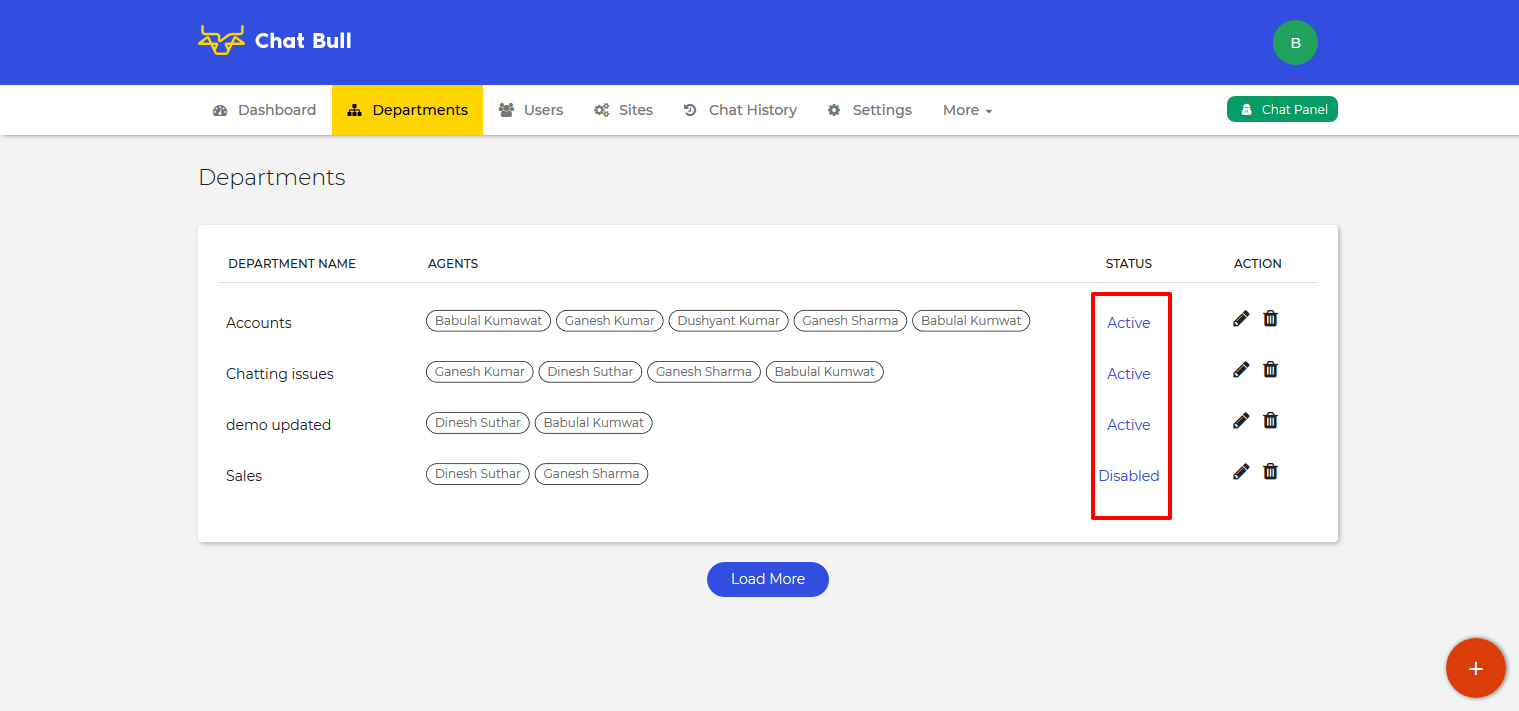Screen dimensions: 1519x711
Task: Add a department with red plus button
Action: point(1475,668)
